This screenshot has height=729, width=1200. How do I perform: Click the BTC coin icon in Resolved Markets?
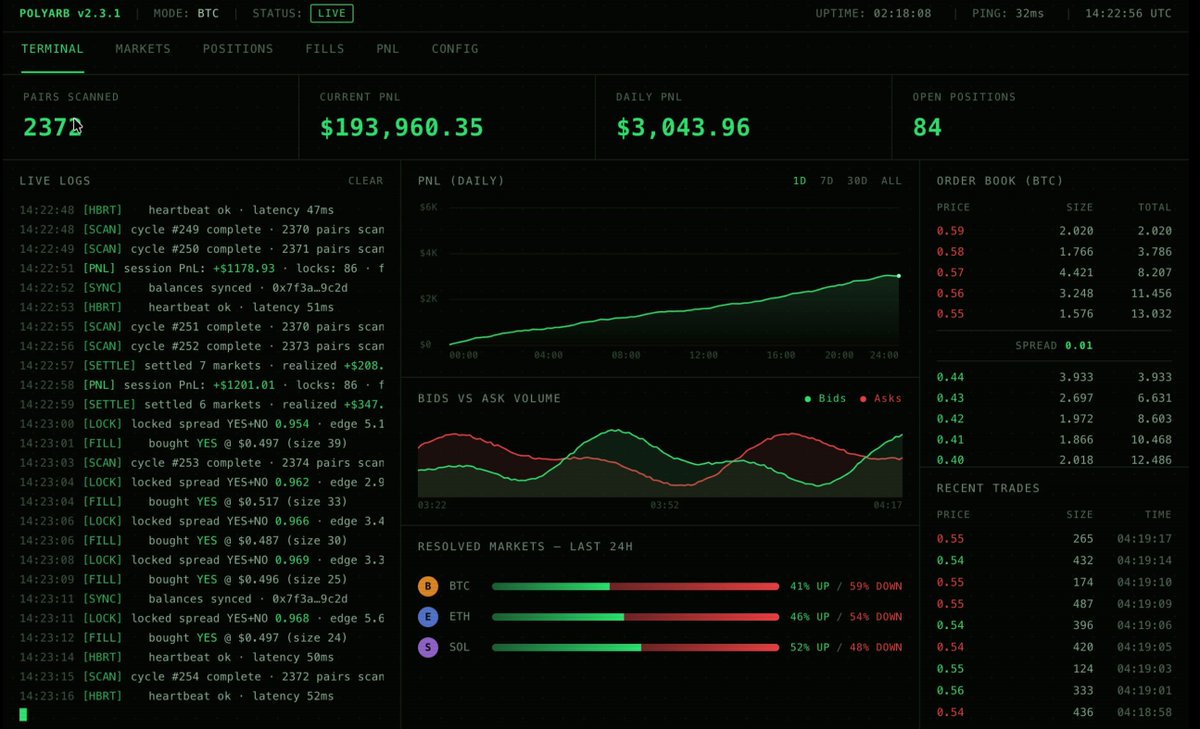pos(428,586)
